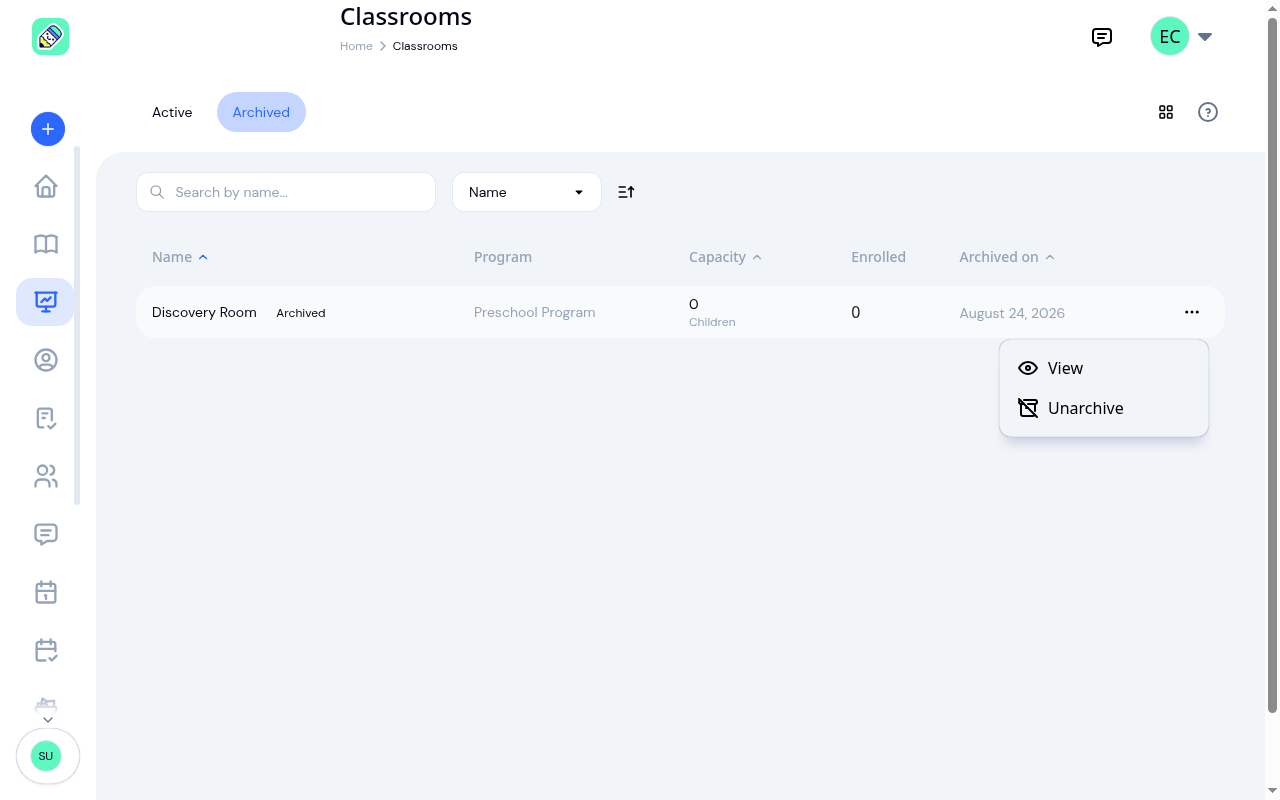Open the people group sidebar icon
1280x800 pixels.
pyautogui.click(x=46, y=476)
